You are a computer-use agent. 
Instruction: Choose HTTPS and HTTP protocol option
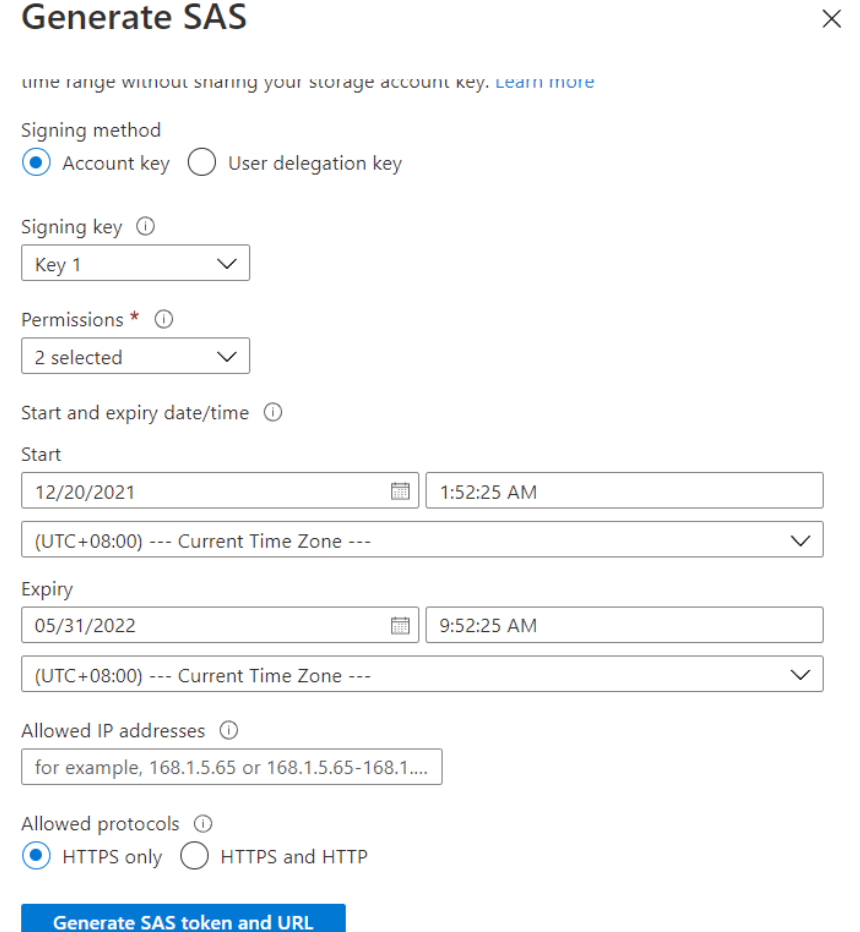click(194, 857)
